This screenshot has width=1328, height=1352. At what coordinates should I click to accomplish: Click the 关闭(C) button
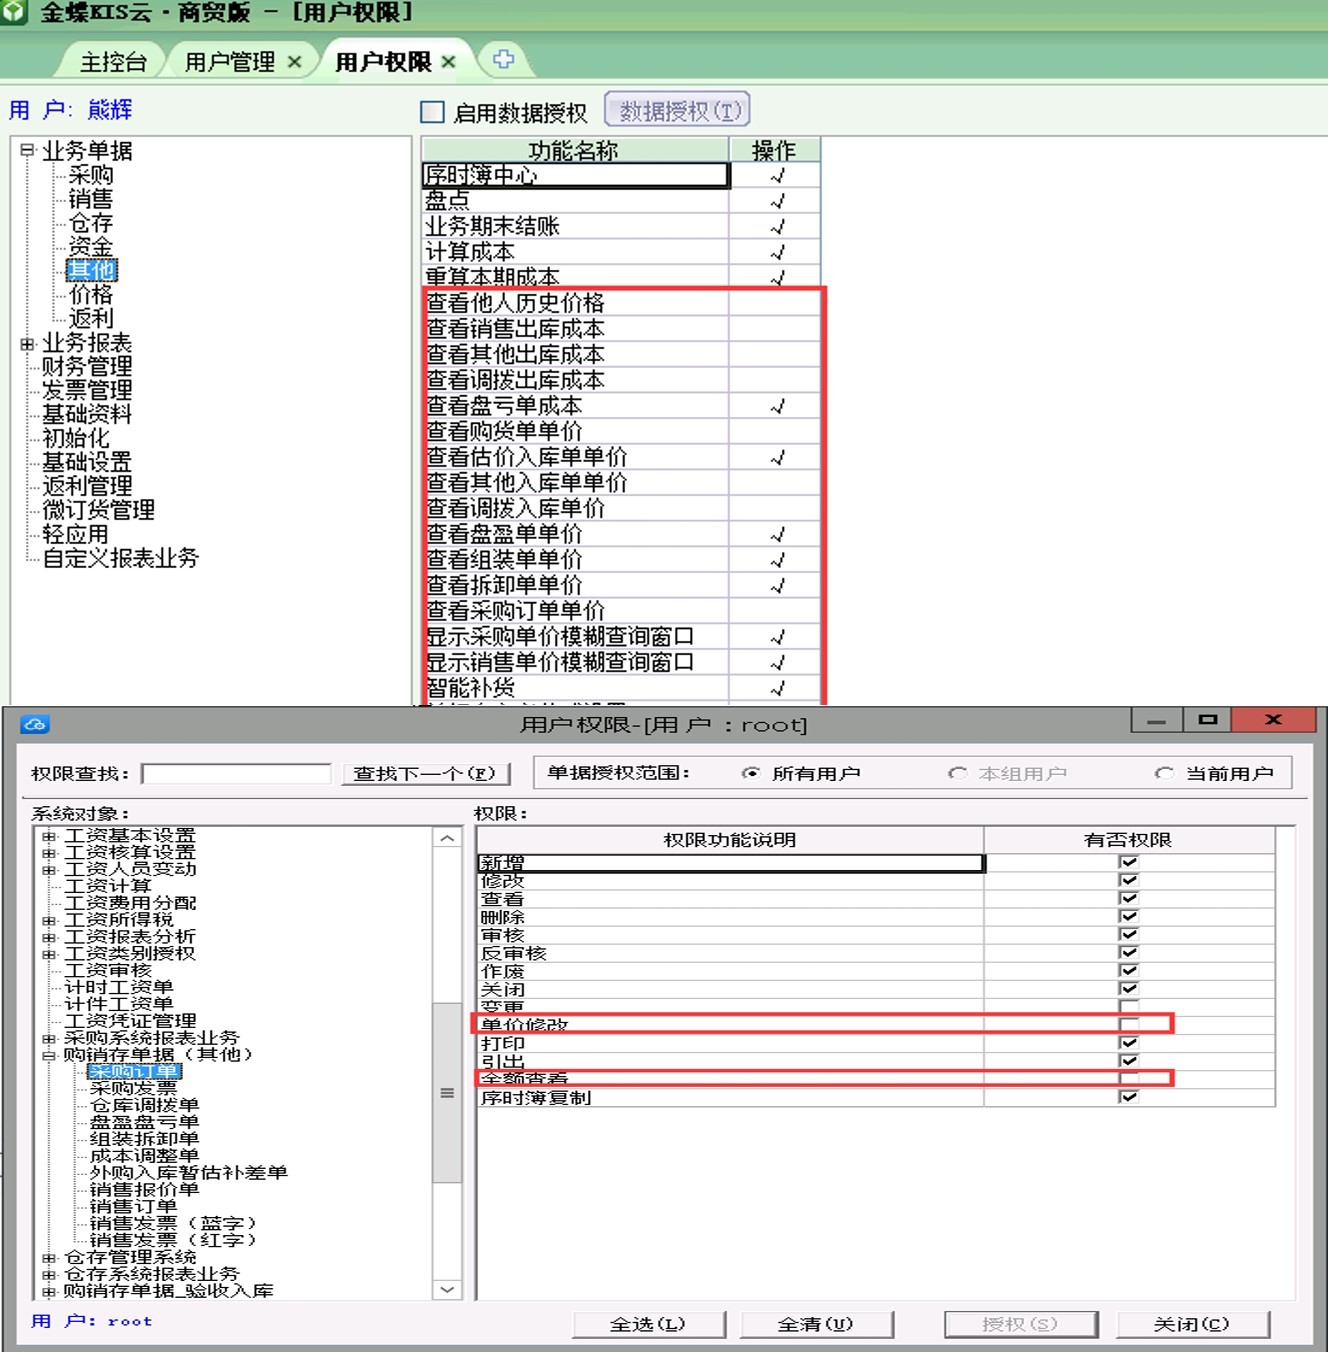[1192, 1324]
